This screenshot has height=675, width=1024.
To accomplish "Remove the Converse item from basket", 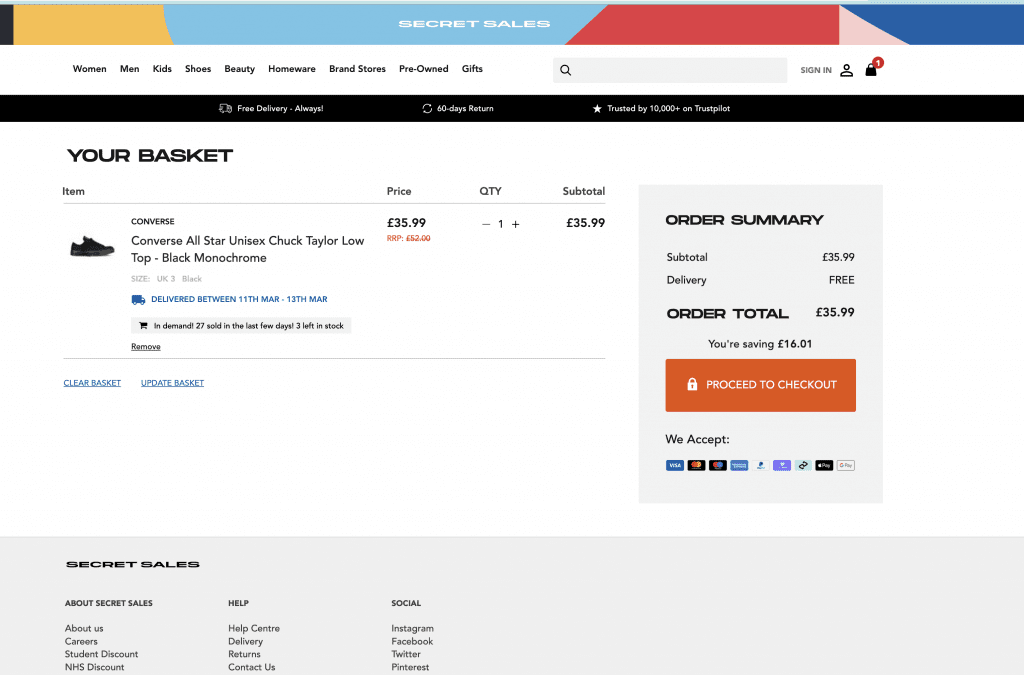I will 145,347.
